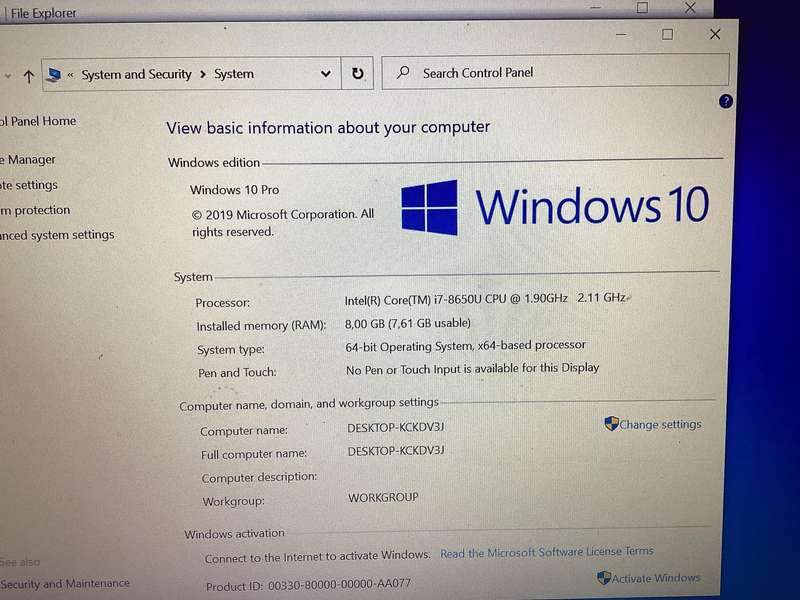Click the heading View basic information about your computer

coord(328,127)
